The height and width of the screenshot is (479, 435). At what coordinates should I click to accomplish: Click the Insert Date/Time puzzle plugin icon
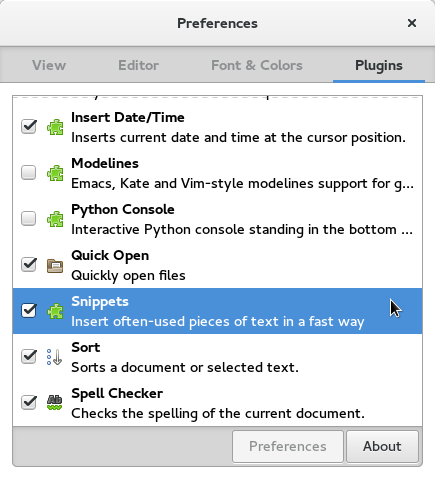click(55, 127)
